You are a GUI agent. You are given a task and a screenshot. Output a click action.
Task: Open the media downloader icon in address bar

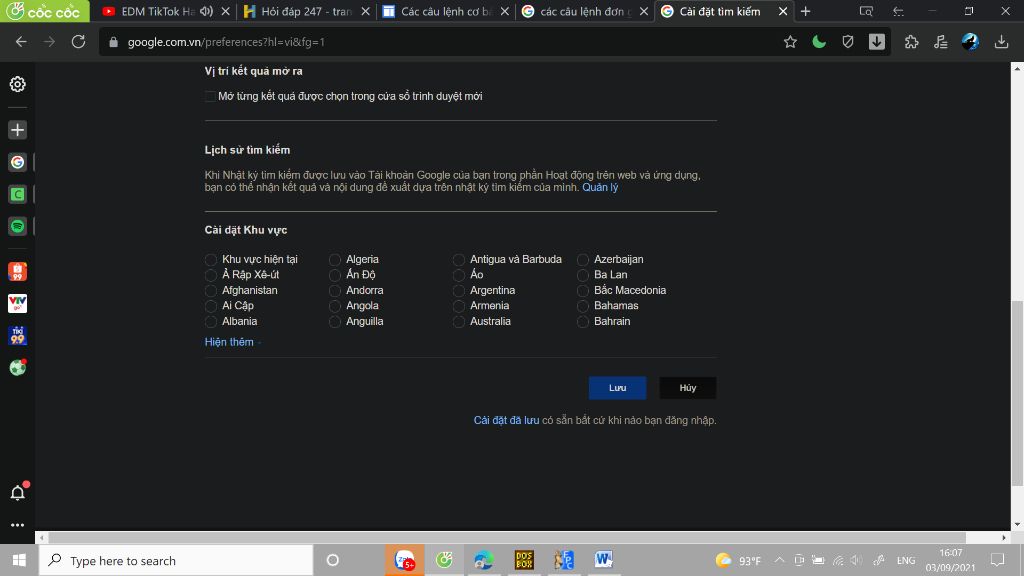click(876, 42)
